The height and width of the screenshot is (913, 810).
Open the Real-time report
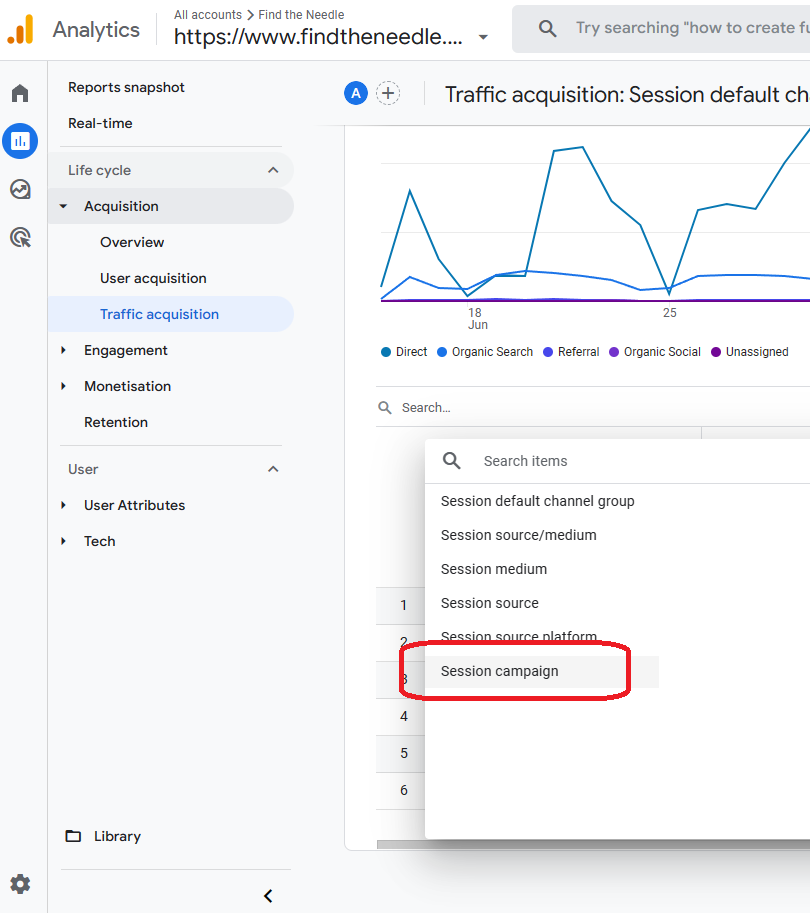100,123
